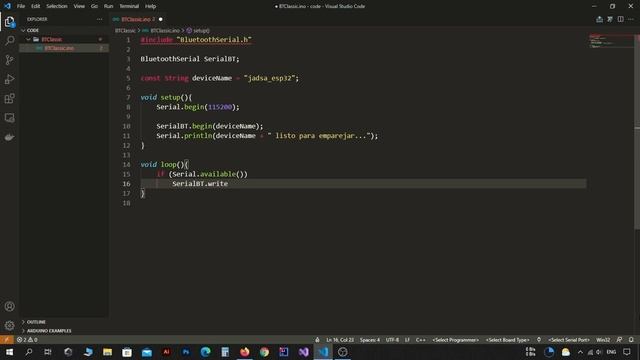Change LF end of line sequence
This screenshot has height=360, width=640.
[x=407, y=340]
